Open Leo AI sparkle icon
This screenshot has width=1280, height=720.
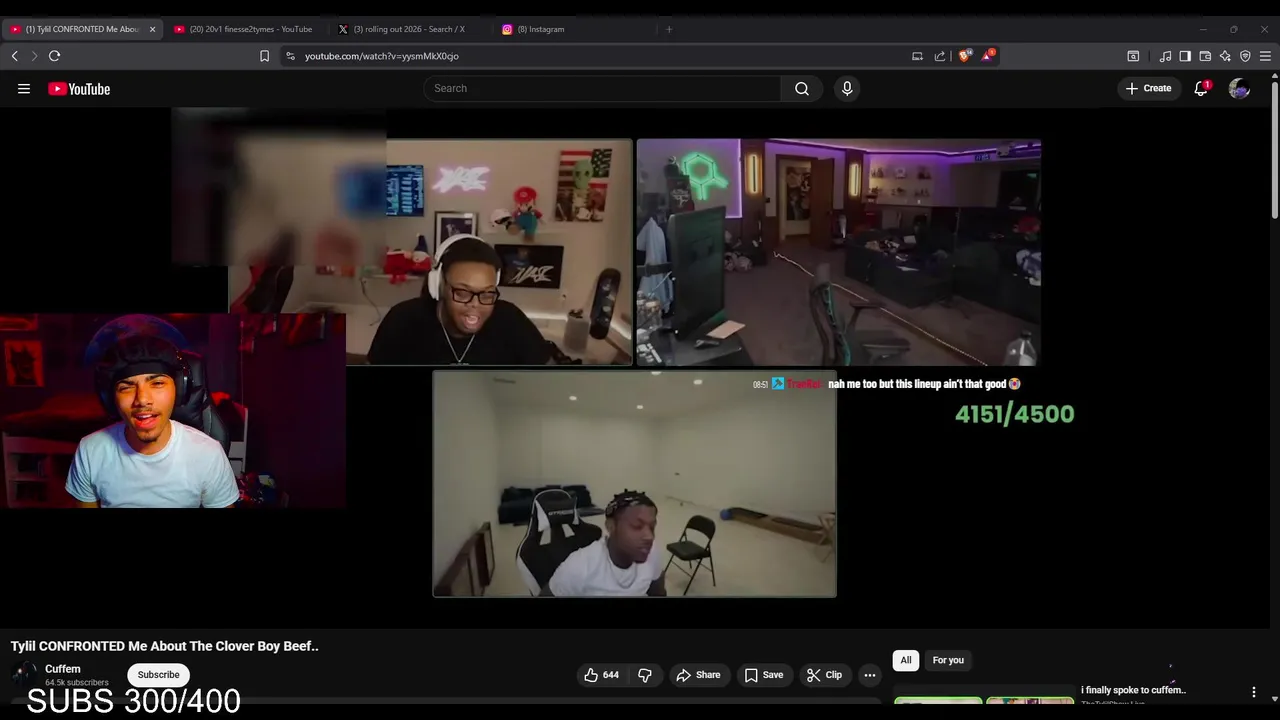[x=1225, y=56]
